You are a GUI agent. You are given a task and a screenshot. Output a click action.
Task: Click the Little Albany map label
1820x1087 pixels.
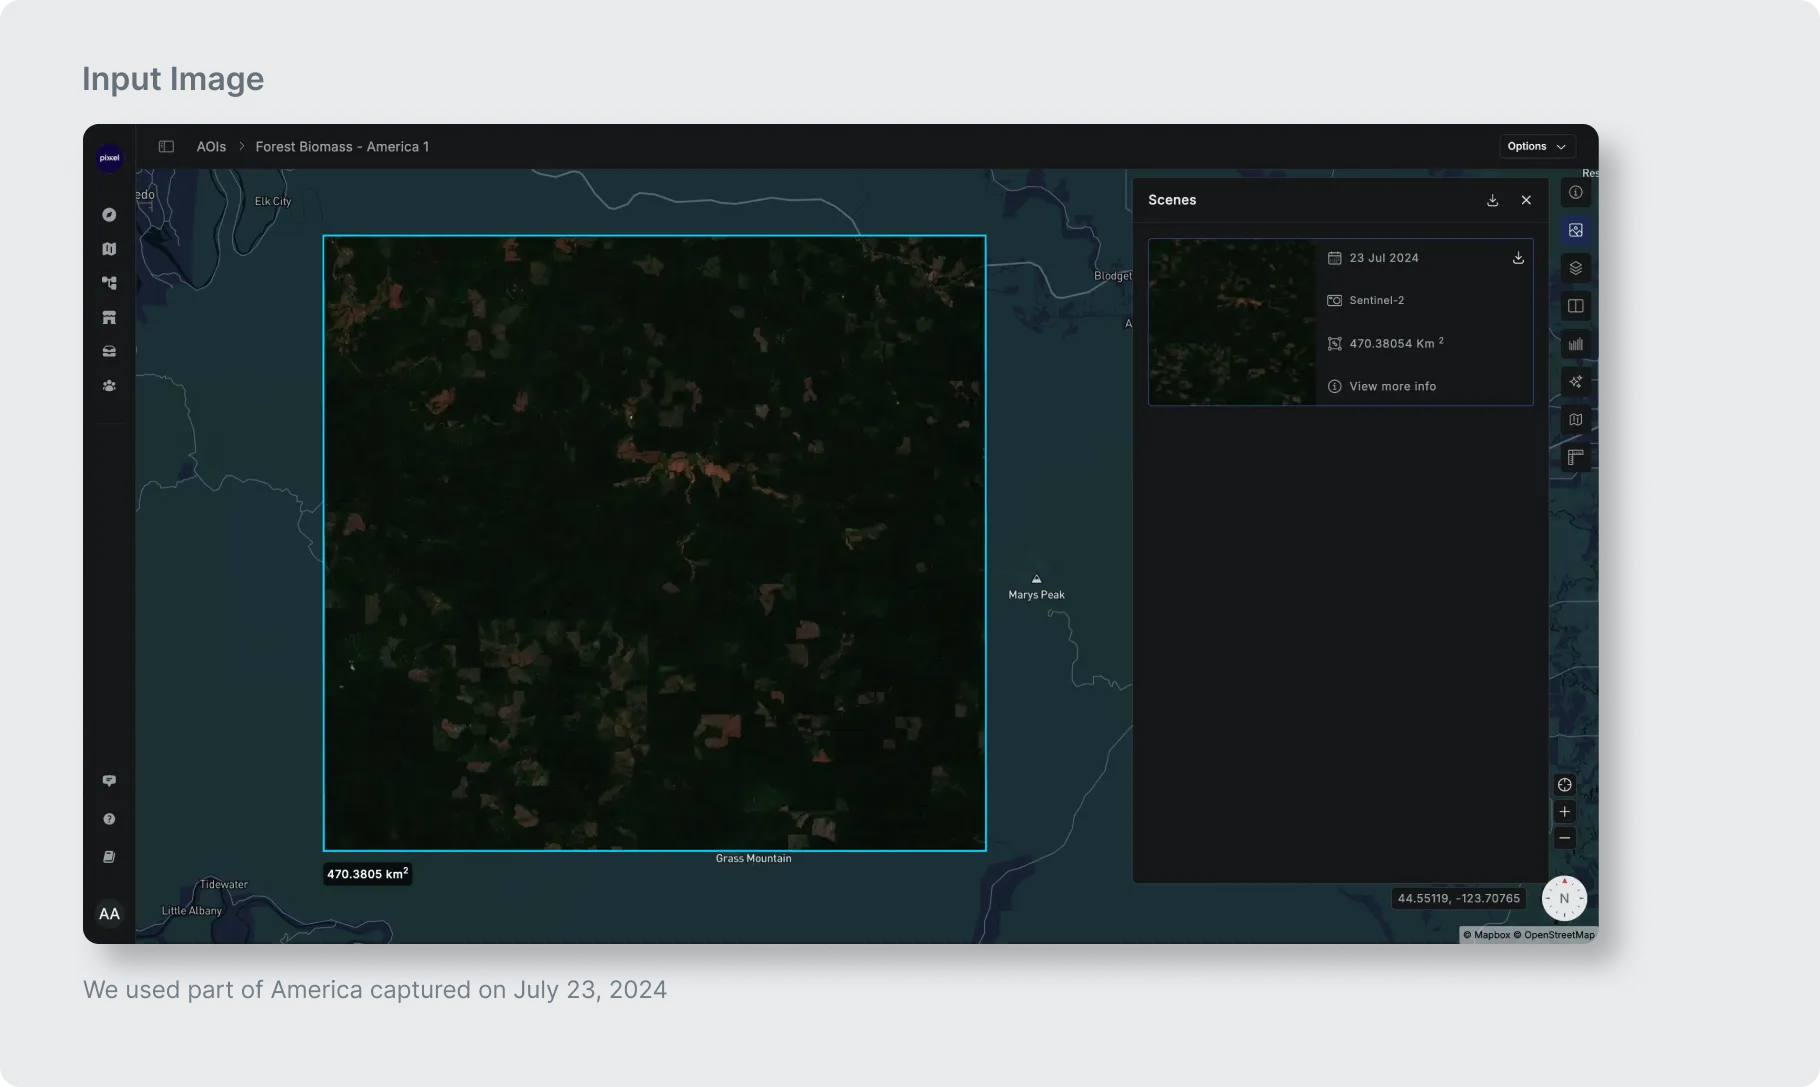[192, 911]
